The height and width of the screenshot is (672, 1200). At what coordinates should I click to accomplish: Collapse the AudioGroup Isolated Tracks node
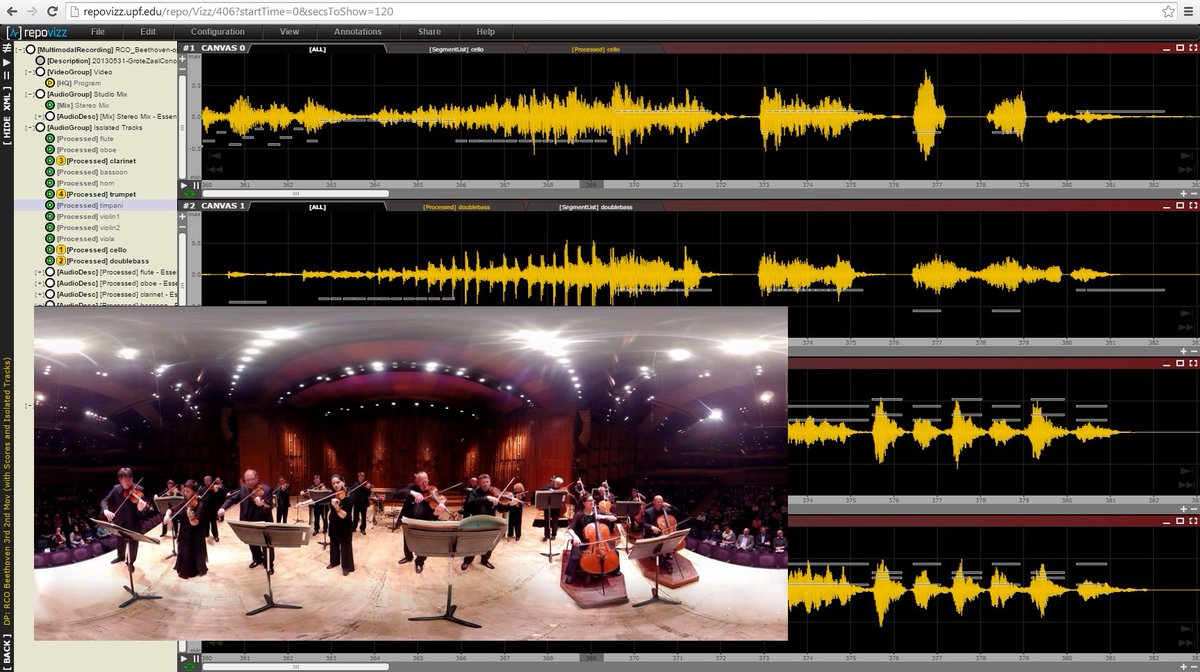click(x=29, y=127)
